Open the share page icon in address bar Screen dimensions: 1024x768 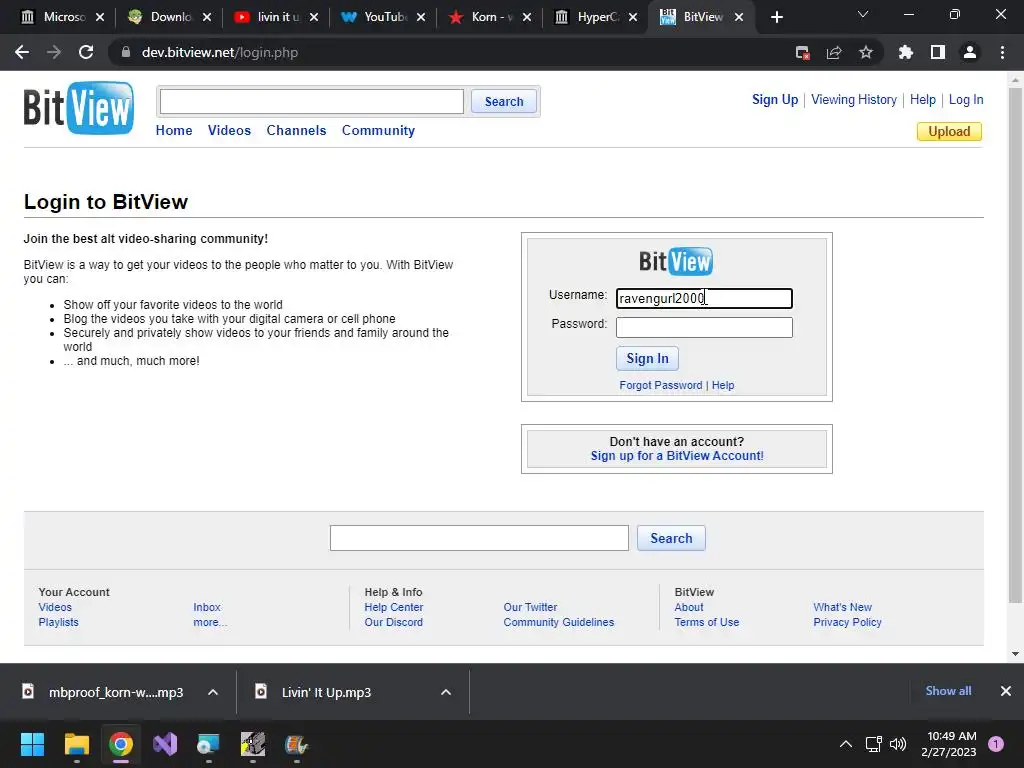834,52
